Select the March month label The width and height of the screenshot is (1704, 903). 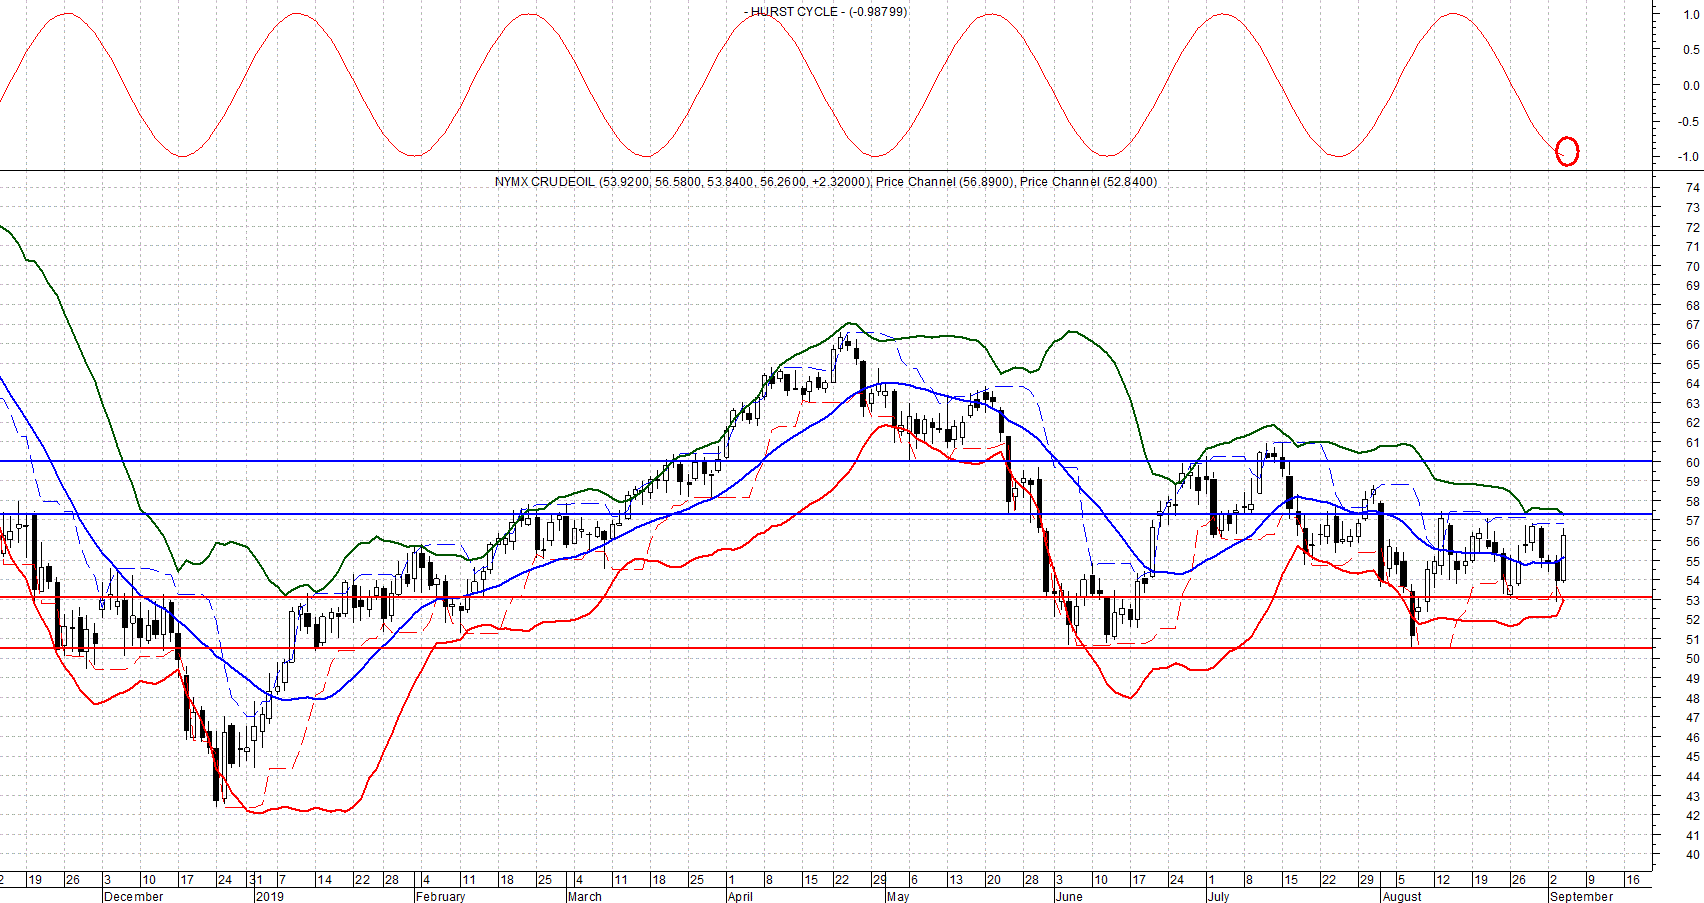pos(584,896)
